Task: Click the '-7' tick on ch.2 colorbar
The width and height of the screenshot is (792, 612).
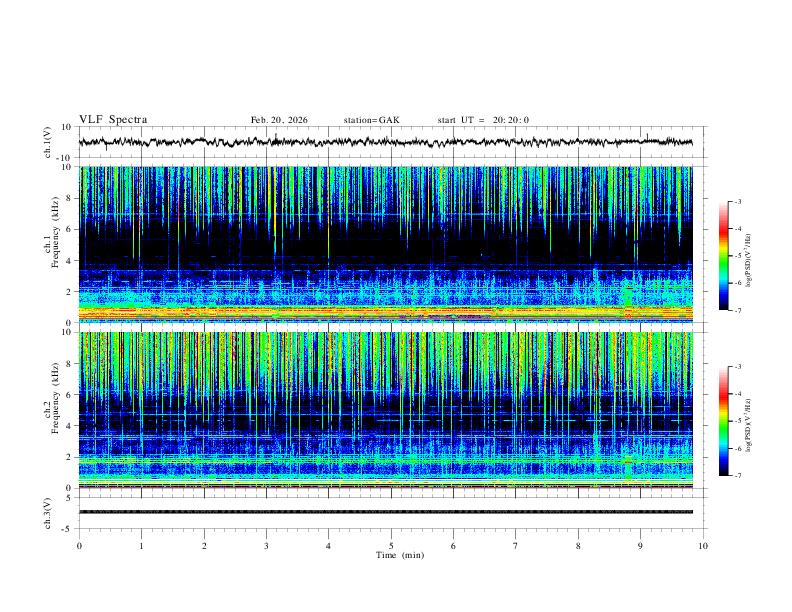Action: [x=738, y=476]
